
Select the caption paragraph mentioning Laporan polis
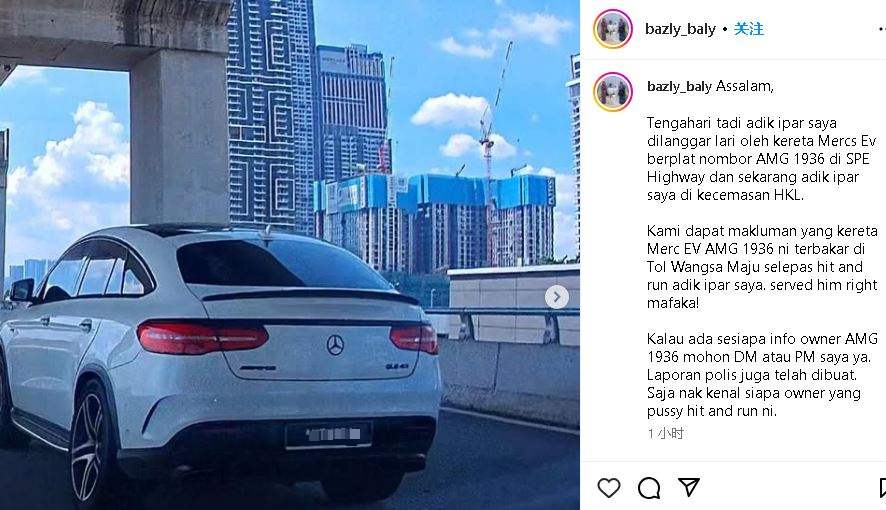(762, 374)
